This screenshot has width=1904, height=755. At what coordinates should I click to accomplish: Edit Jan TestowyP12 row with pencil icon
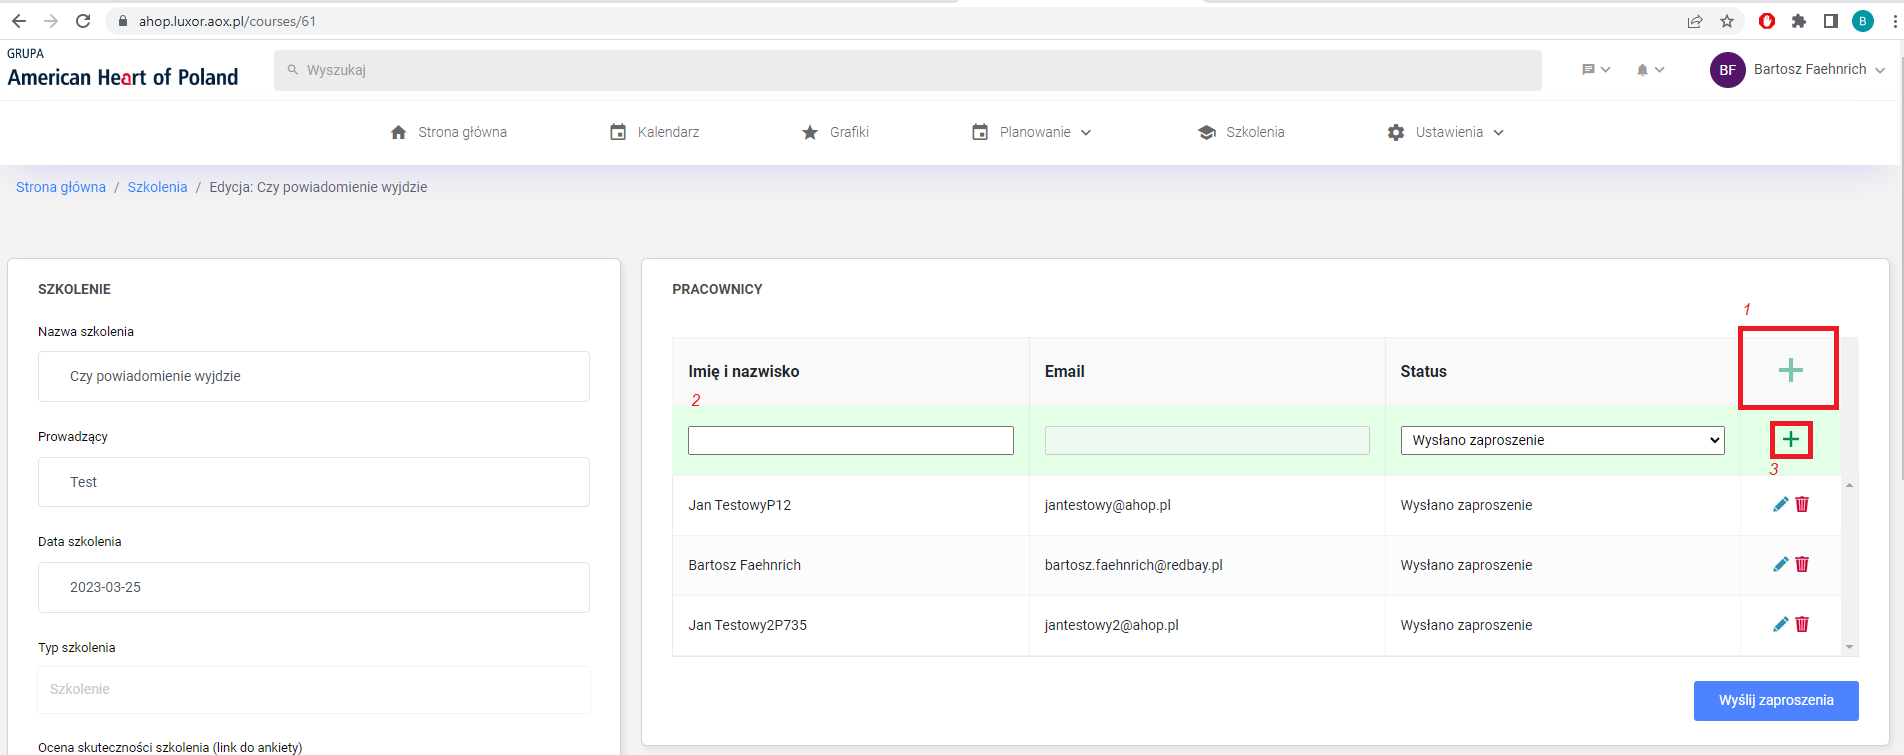(x=1780, y=505)
